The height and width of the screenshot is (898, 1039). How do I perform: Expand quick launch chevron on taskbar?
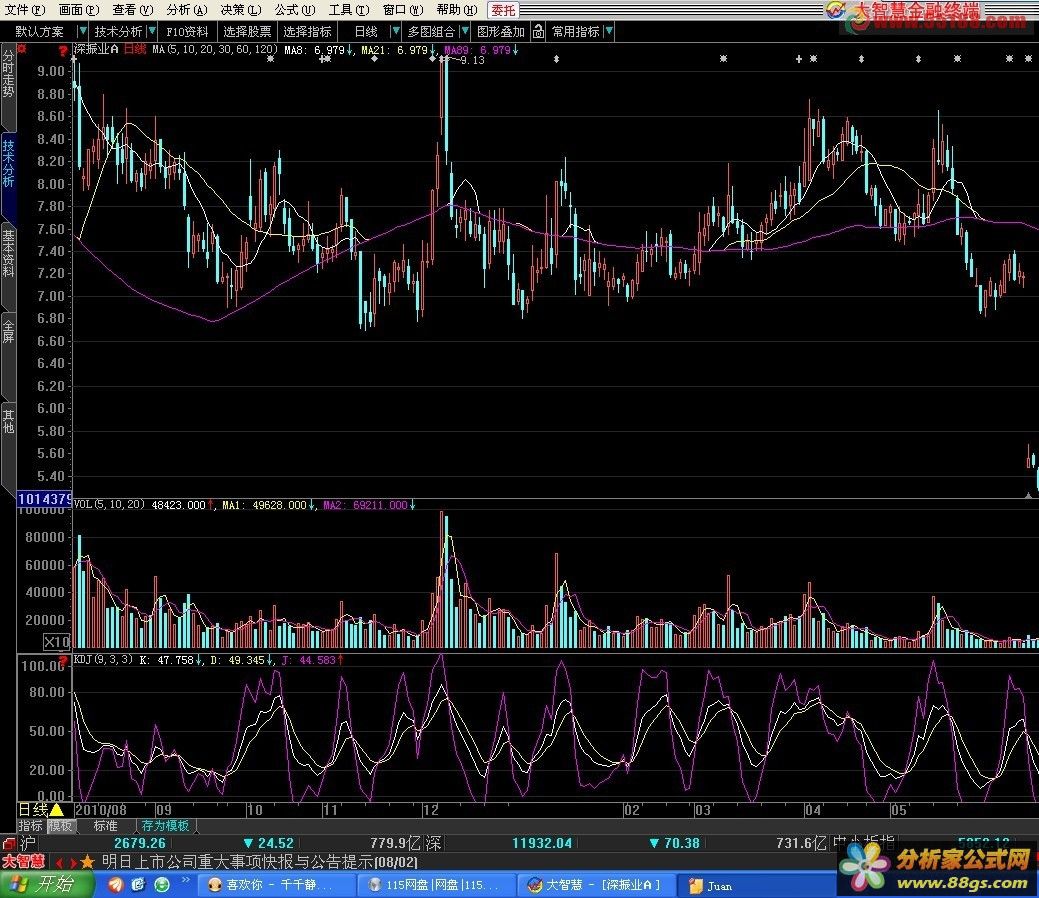(x=186, y=881)
